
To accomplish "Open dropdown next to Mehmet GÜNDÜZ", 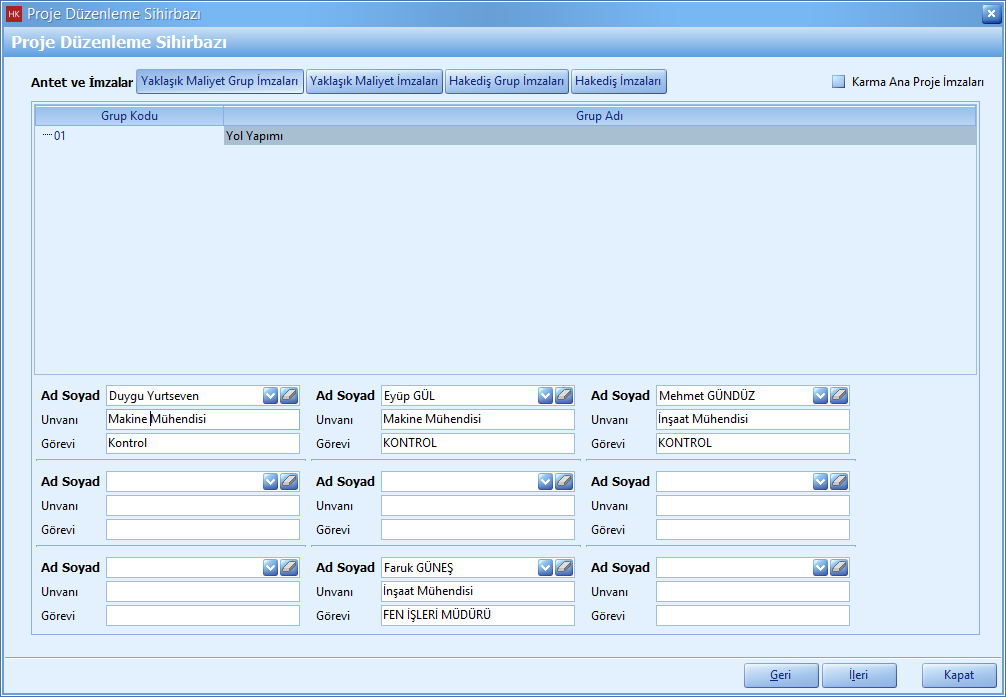I will 820,395.
